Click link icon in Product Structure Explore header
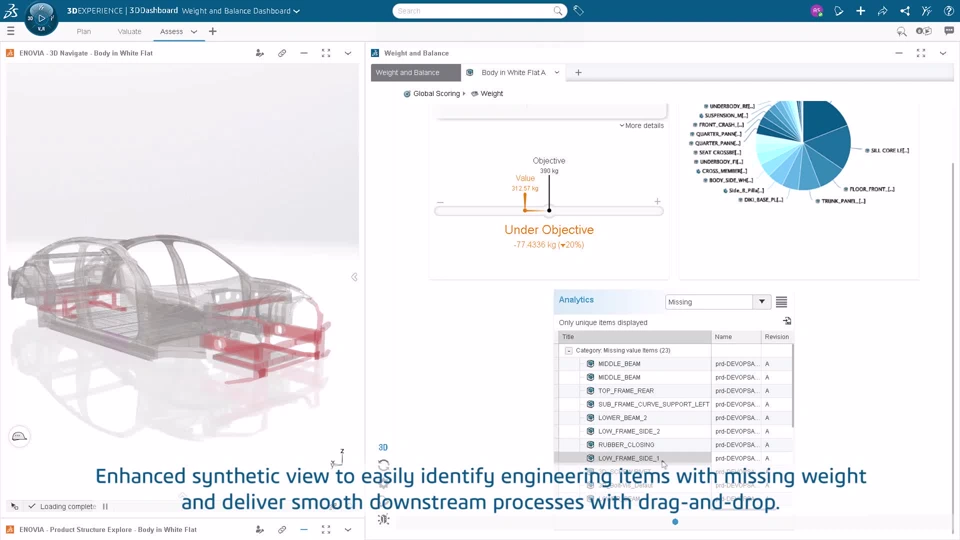This screenshot has height=540, width=960. 282,530
